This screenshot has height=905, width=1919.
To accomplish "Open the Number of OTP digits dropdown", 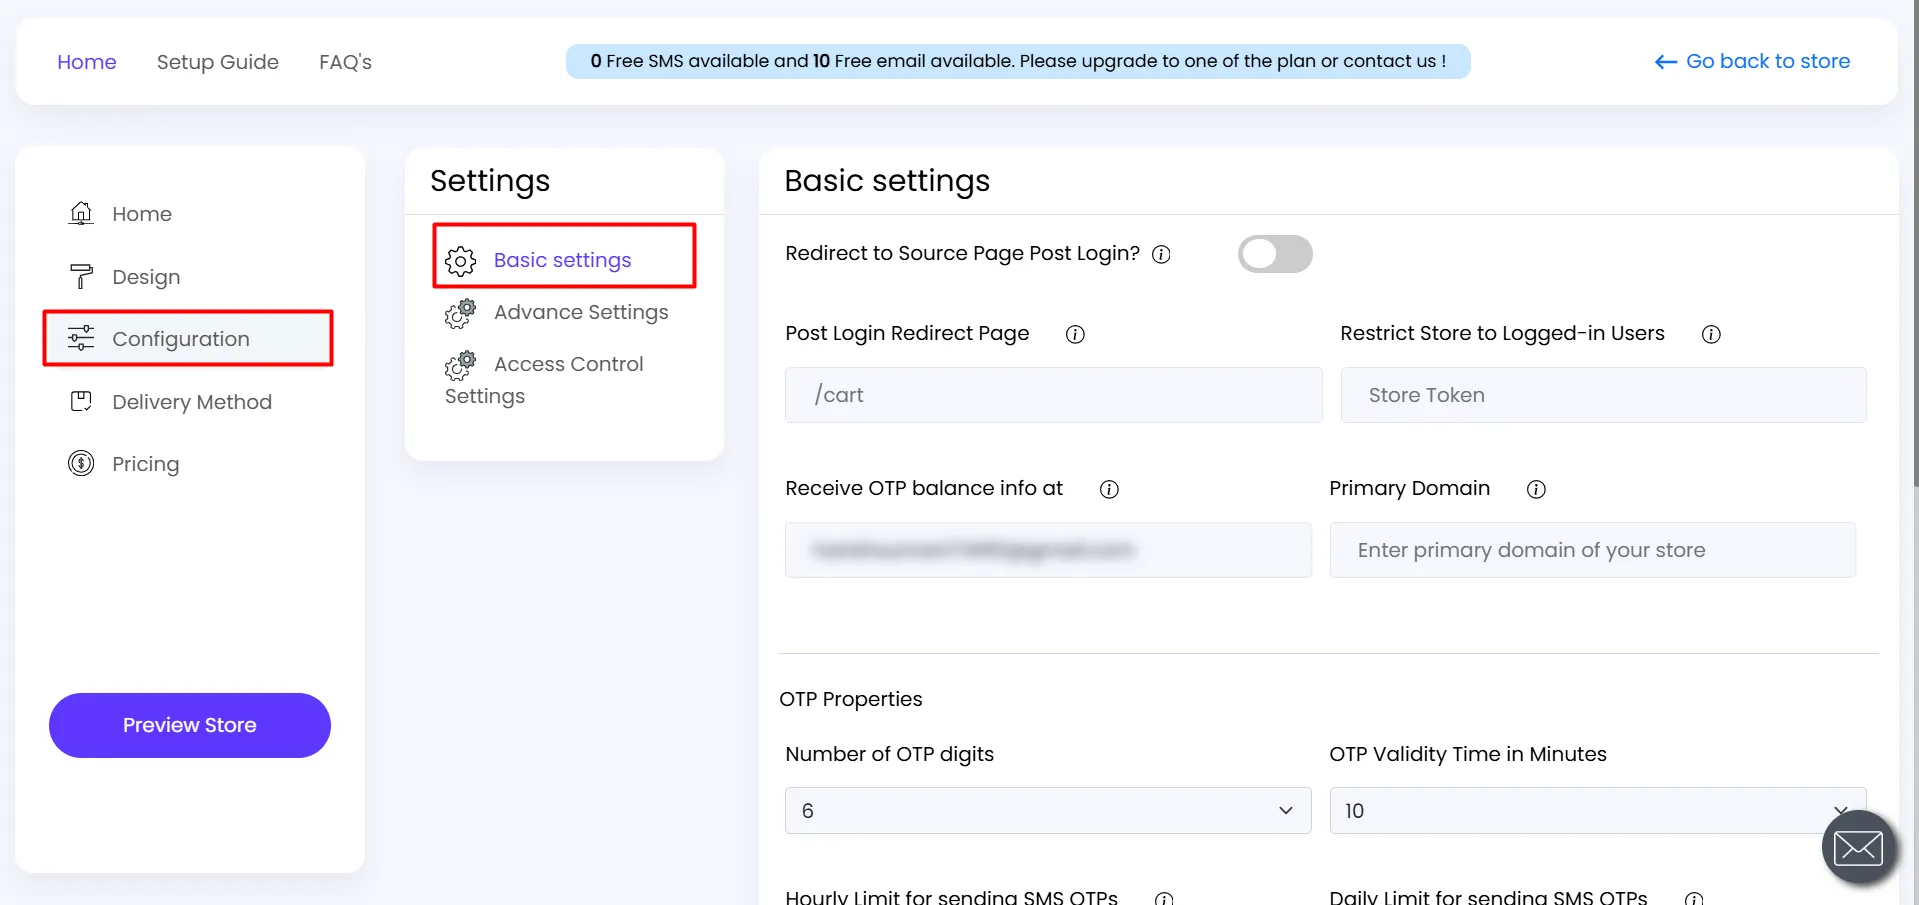I will [x=1048, y=810].
